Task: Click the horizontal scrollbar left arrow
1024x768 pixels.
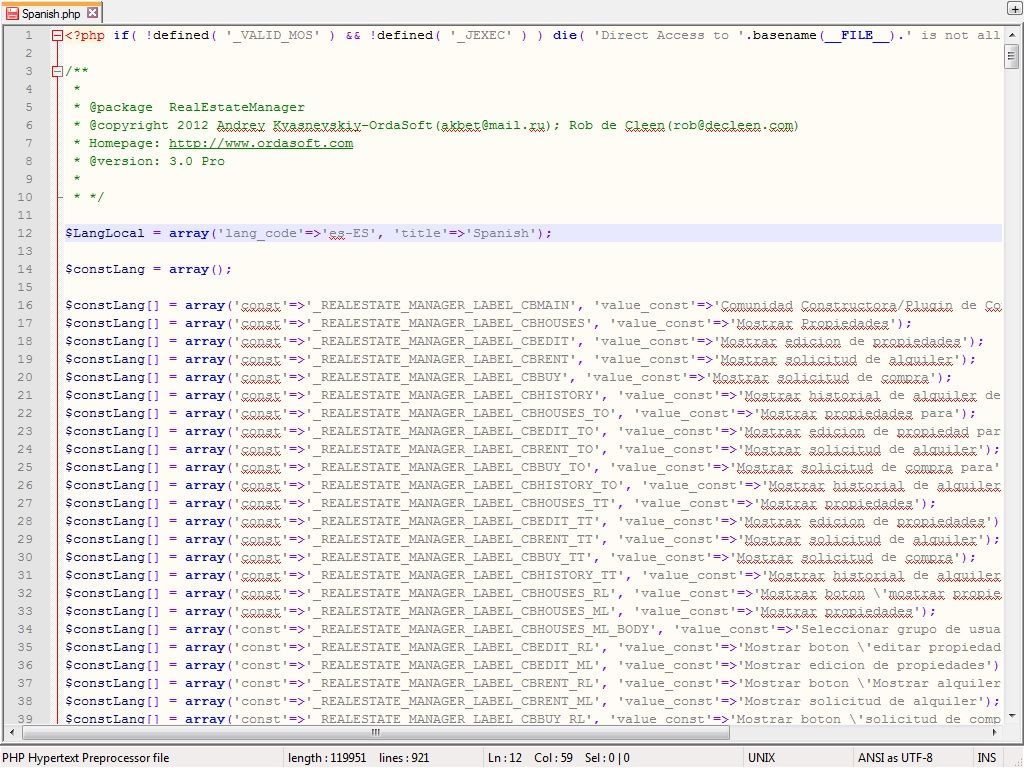Action: coord(11,732)
